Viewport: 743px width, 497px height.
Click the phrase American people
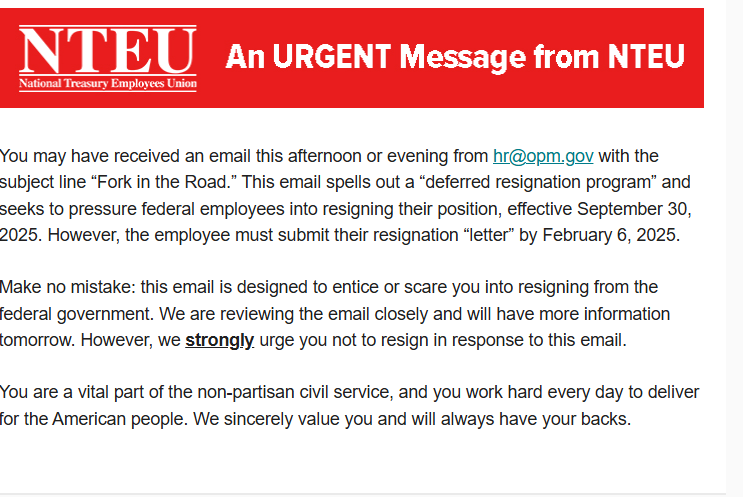[117, 419]
